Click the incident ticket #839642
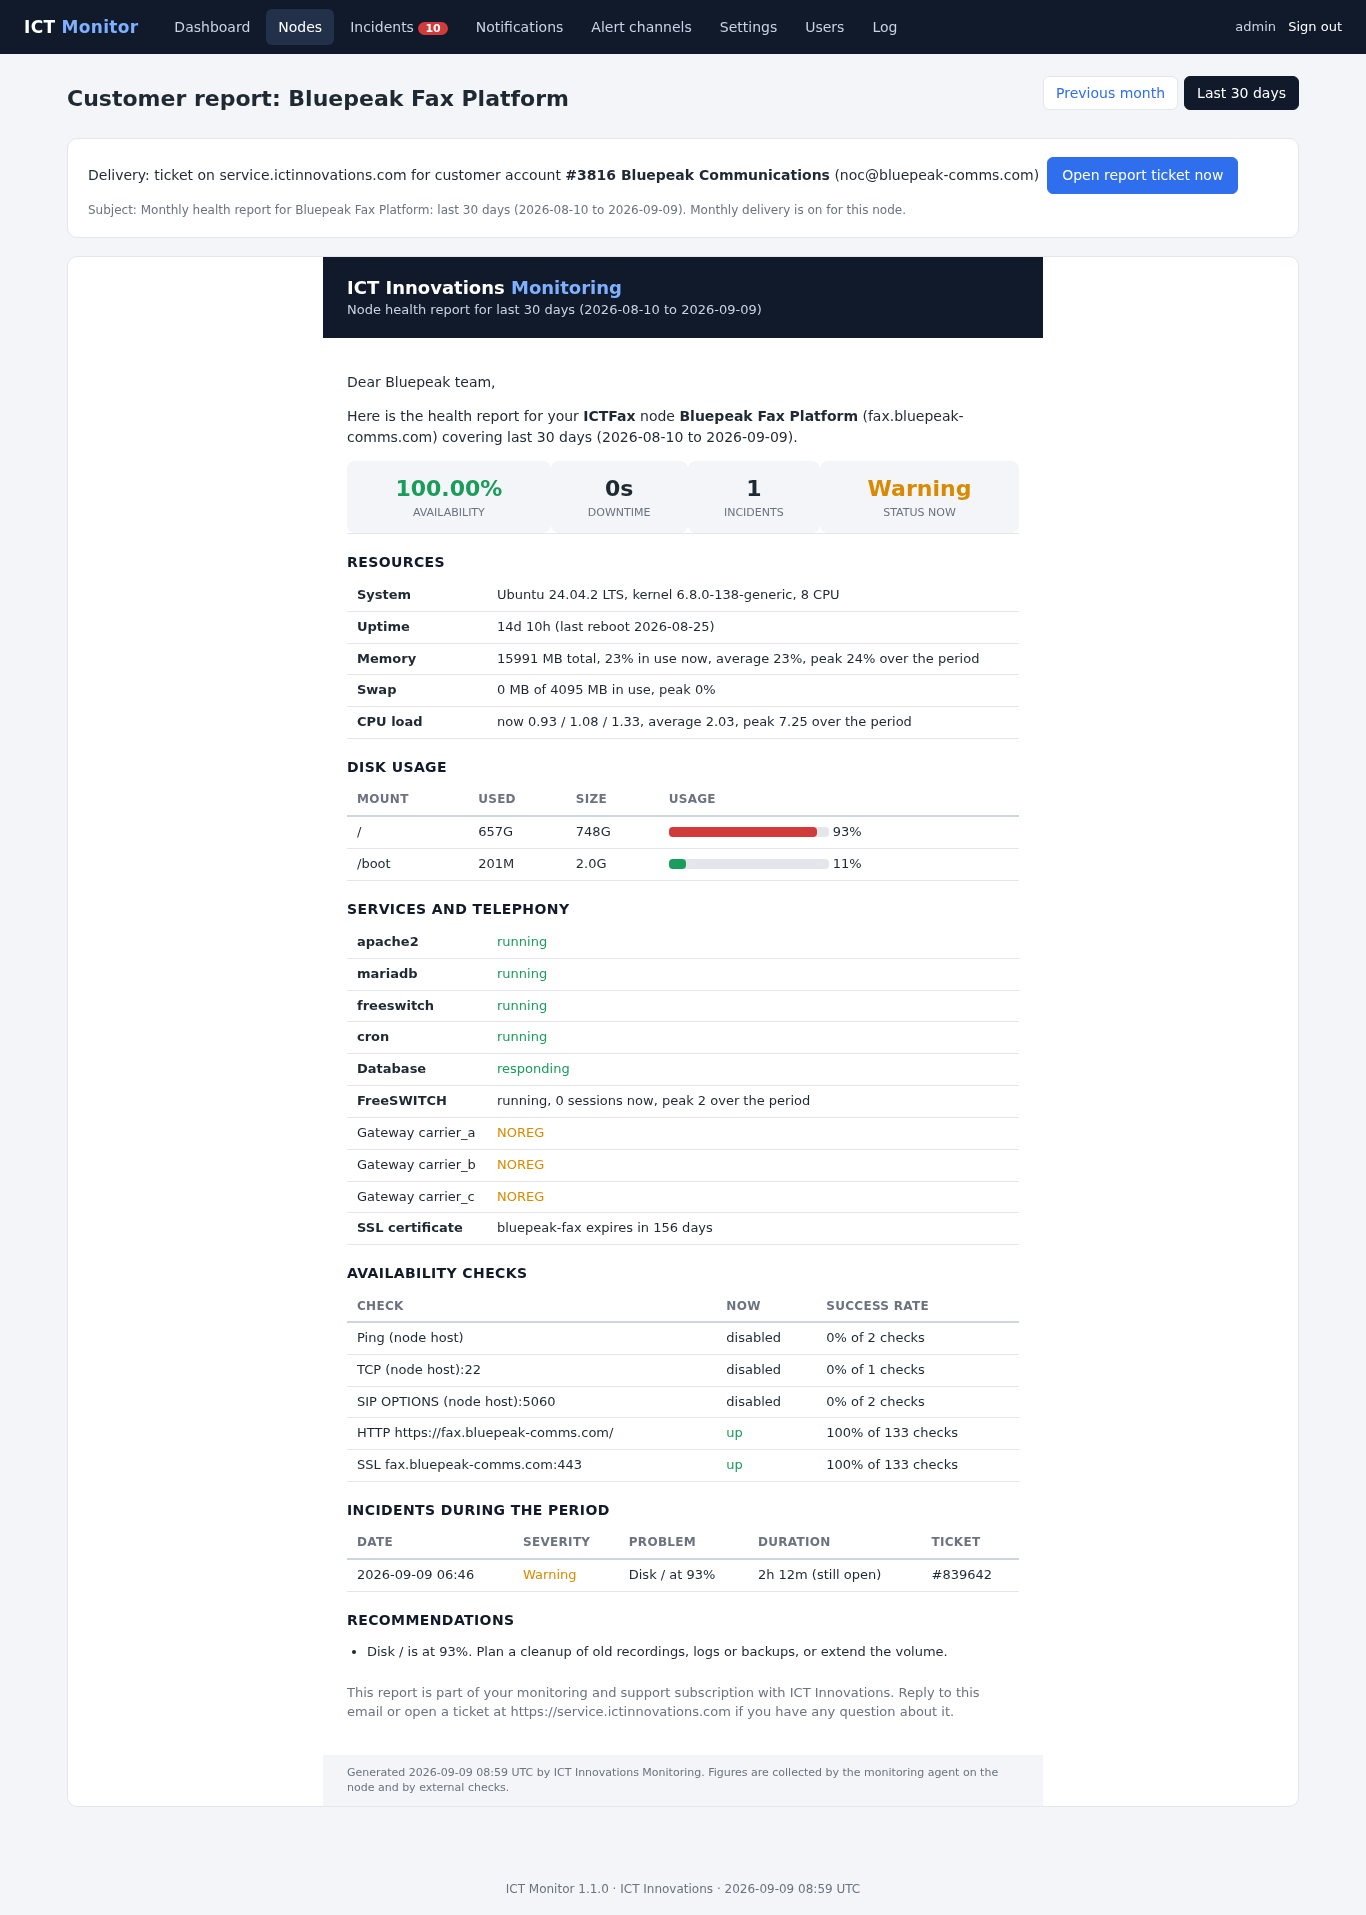The height and width of the screenshot is (1915, 1366). click(x=961, y=1575)
